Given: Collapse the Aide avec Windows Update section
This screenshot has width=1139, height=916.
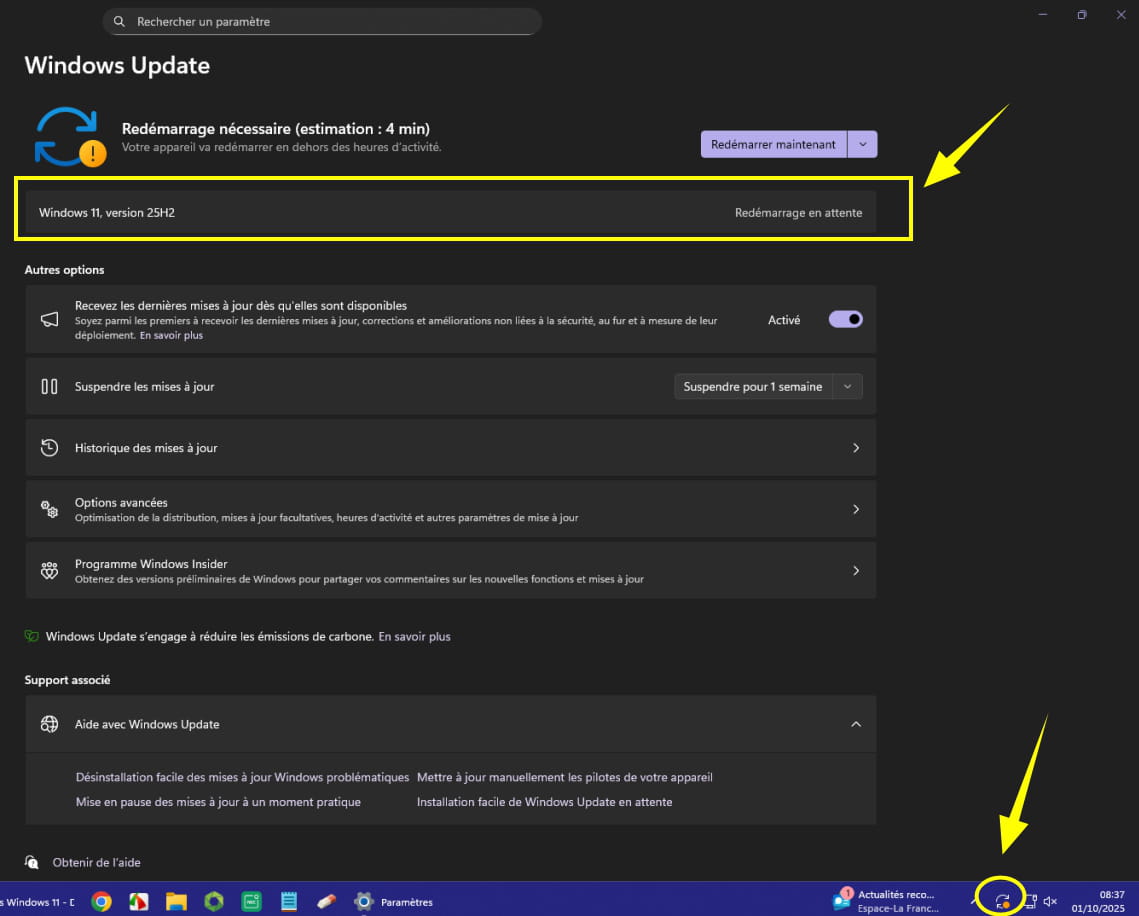Looking at the screenshot, I should [x=855, y=724].
